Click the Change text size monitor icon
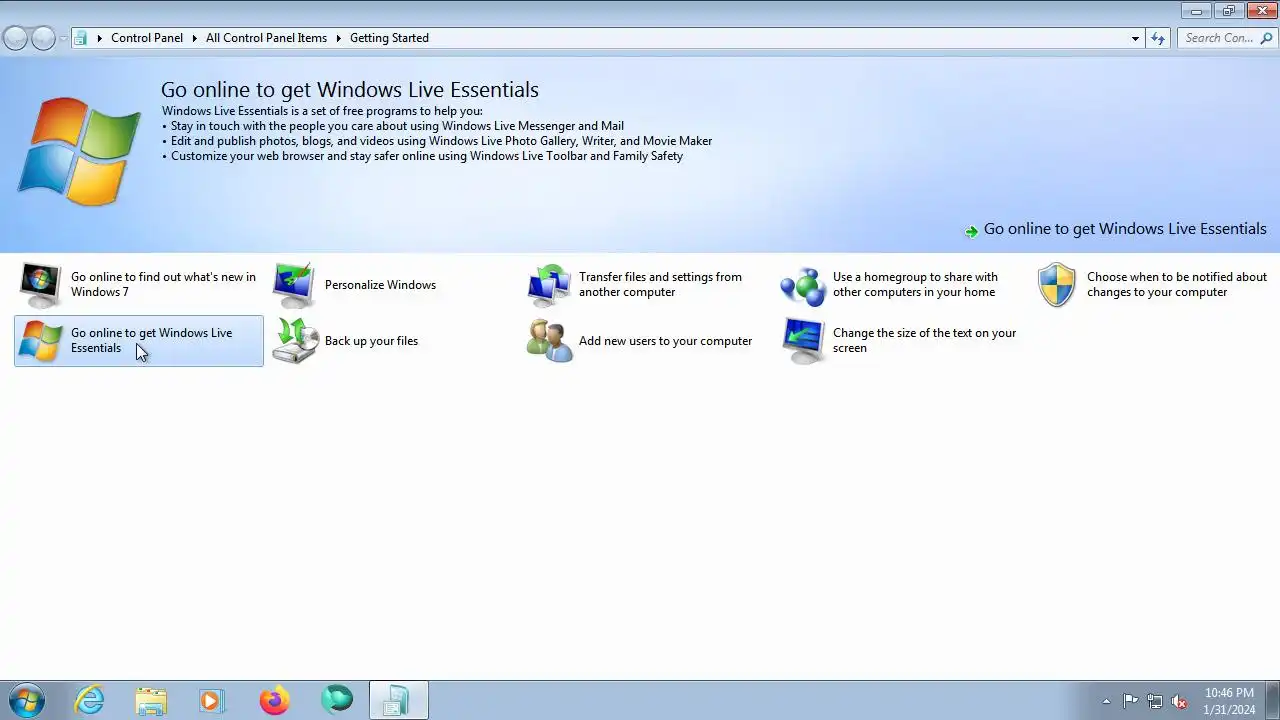The width and height of the screenshot is (1280, 720). coord(803,341)
